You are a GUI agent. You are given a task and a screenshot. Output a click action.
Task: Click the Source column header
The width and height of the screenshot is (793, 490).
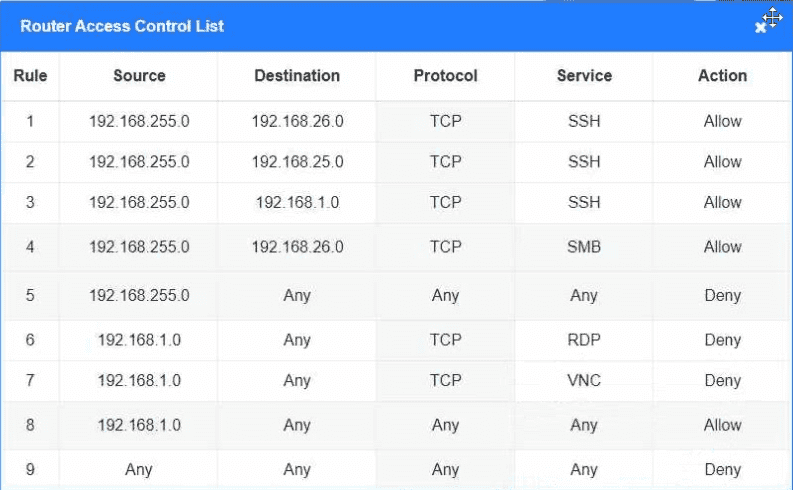click(x=139, y=76)
